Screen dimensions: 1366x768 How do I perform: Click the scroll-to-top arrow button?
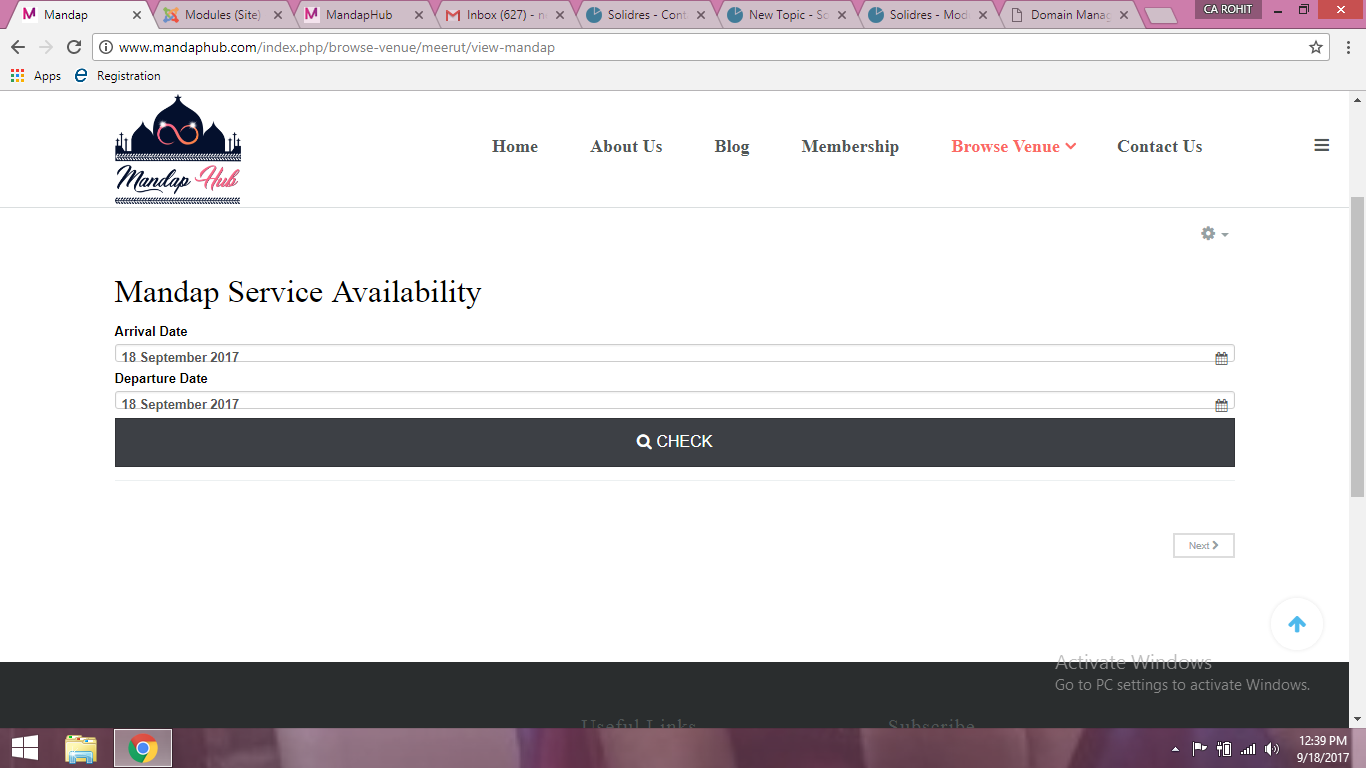click(1296, 624)
